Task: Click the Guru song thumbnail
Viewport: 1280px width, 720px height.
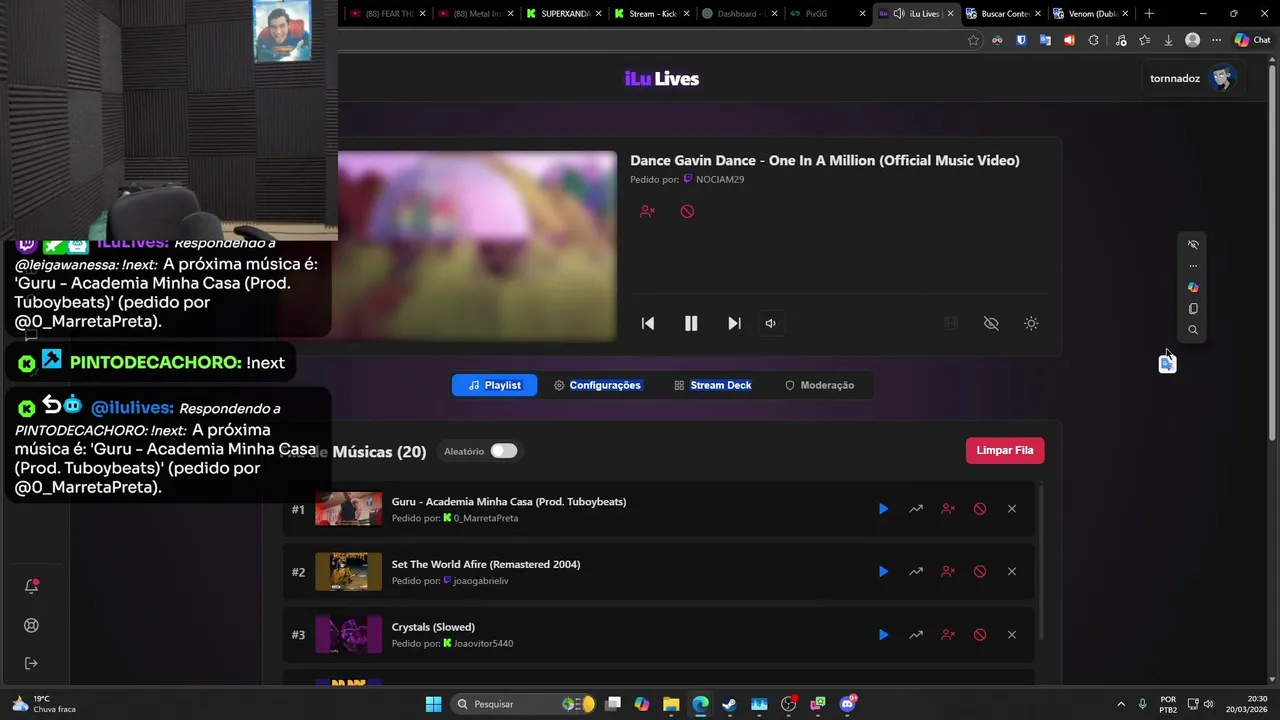Action: tap(348, 509)
